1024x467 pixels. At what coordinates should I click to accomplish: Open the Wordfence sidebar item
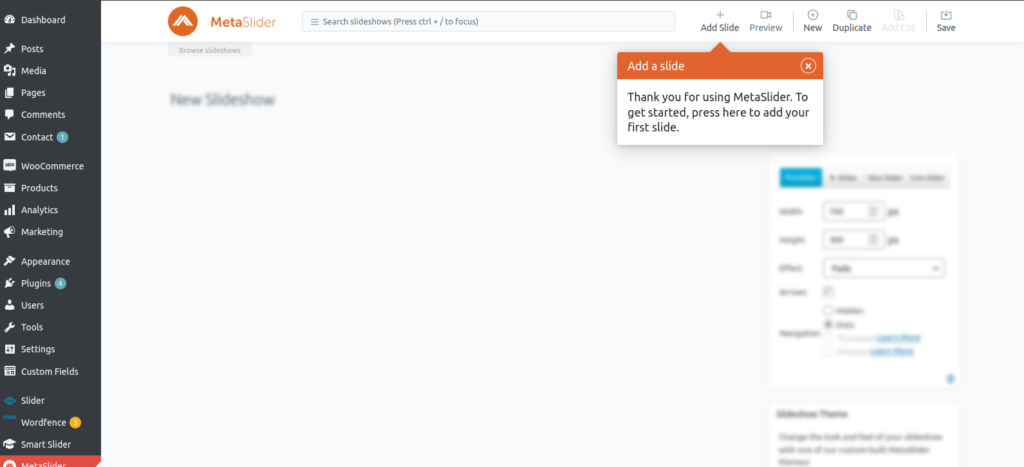pos(44,422)
